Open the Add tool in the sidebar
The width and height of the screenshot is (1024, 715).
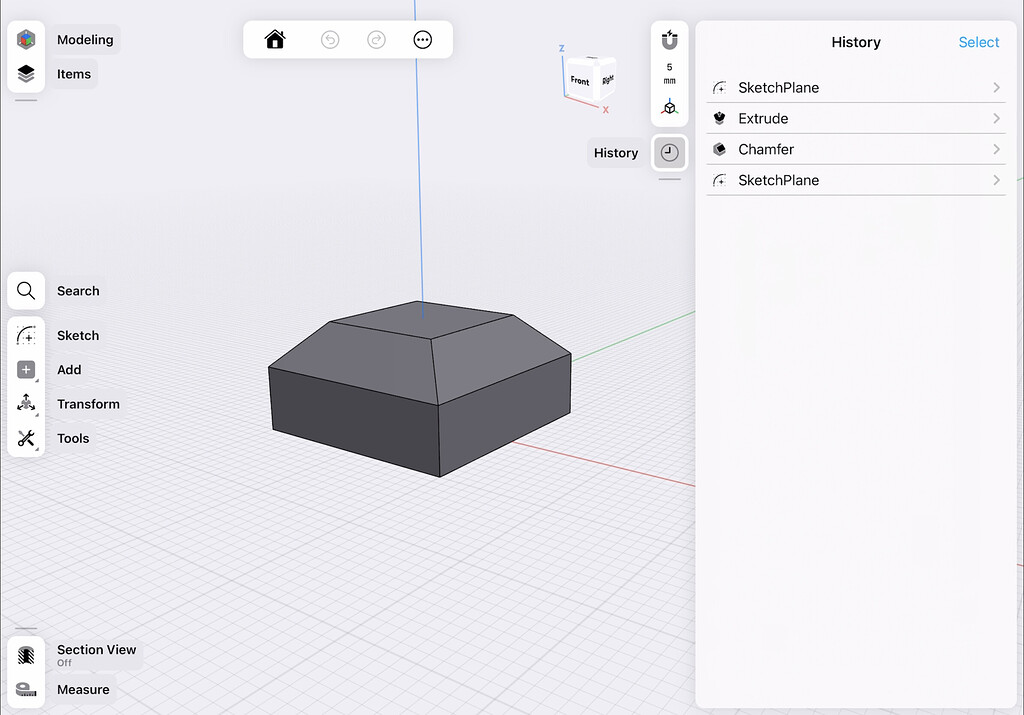tap(25, 369)
